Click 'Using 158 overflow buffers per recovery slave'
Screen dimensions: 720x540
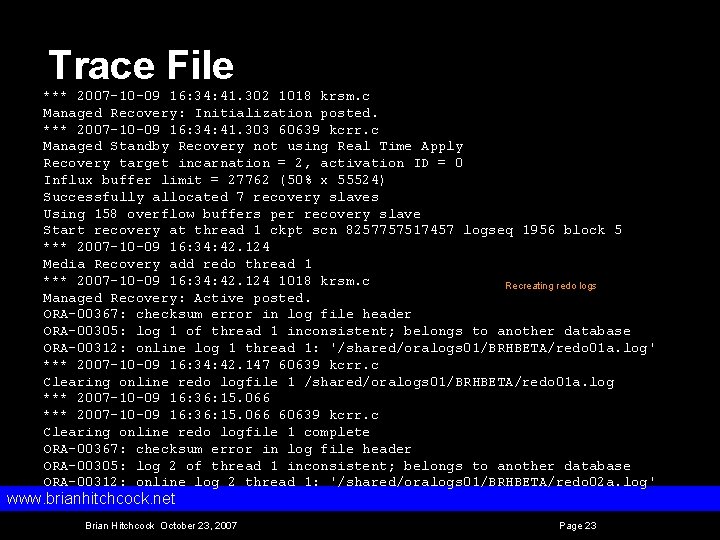coord(232,214)
